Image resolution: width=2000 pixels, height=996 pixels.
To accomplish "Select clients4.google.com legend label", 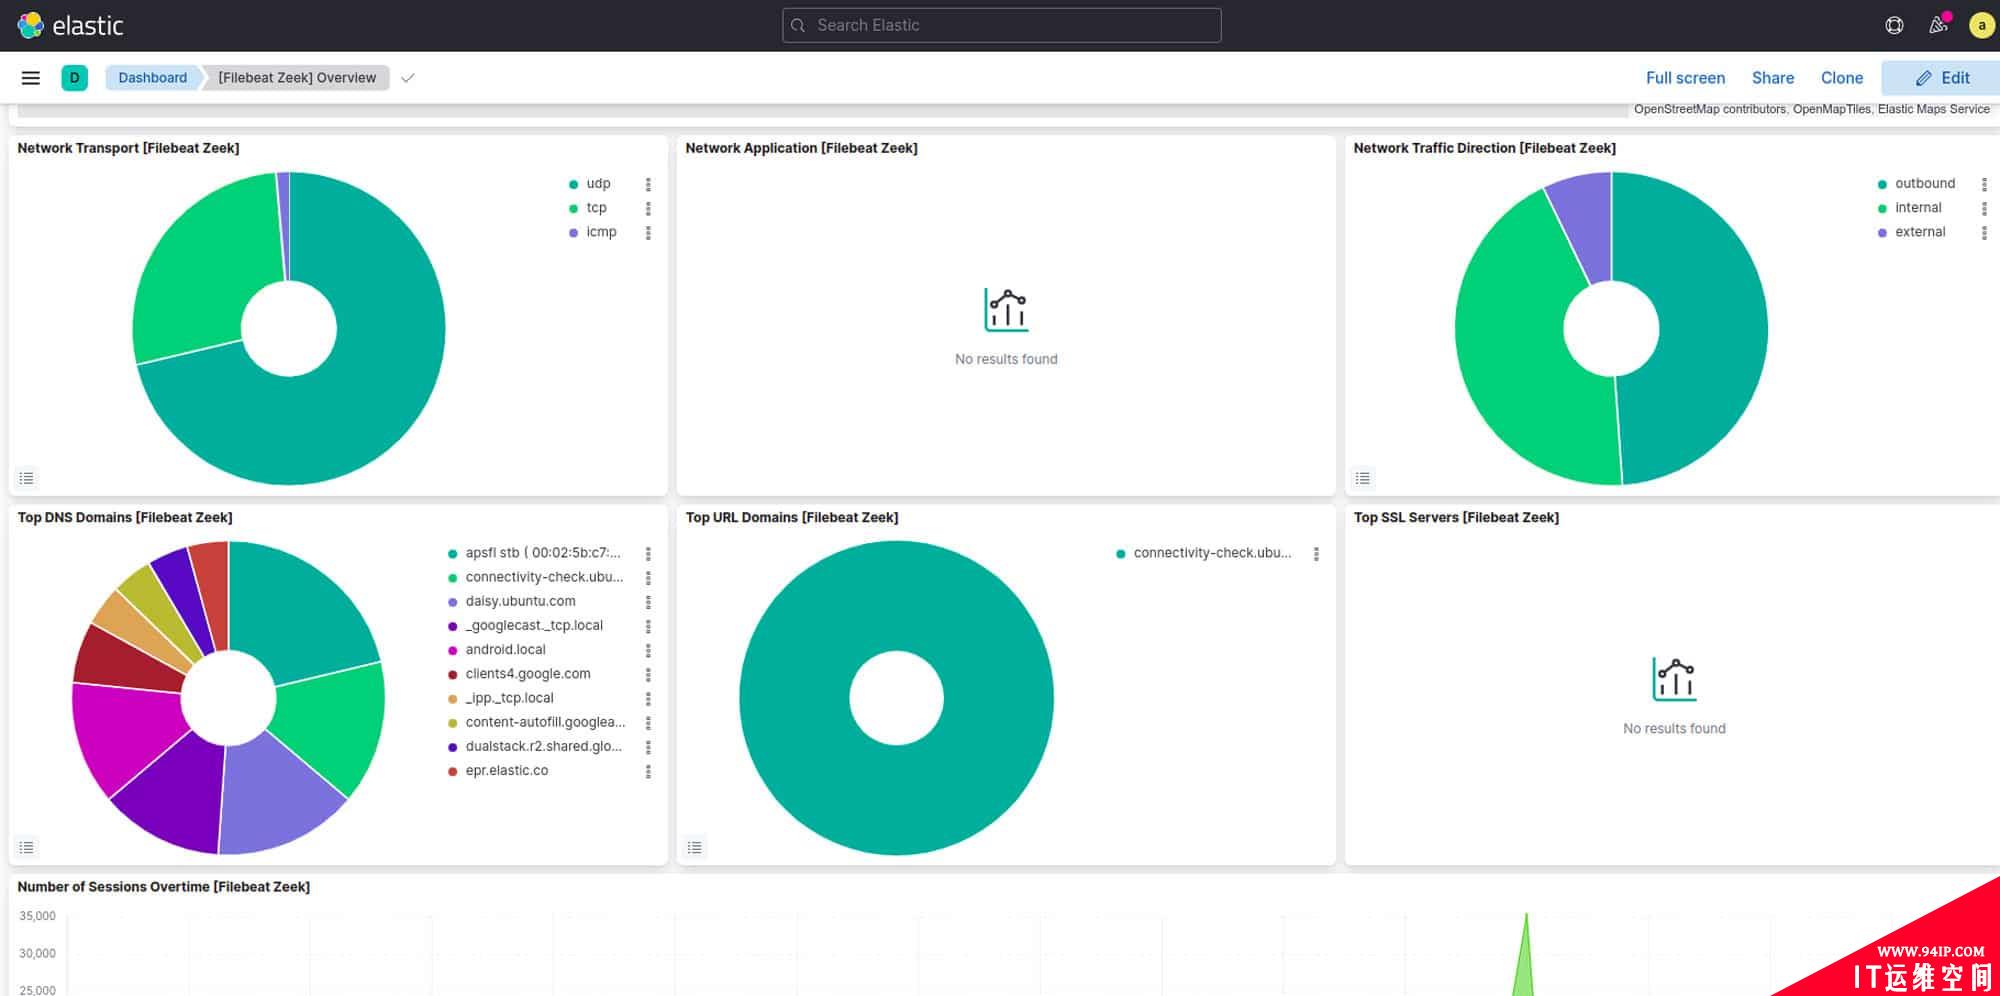I will click(528, 674).
